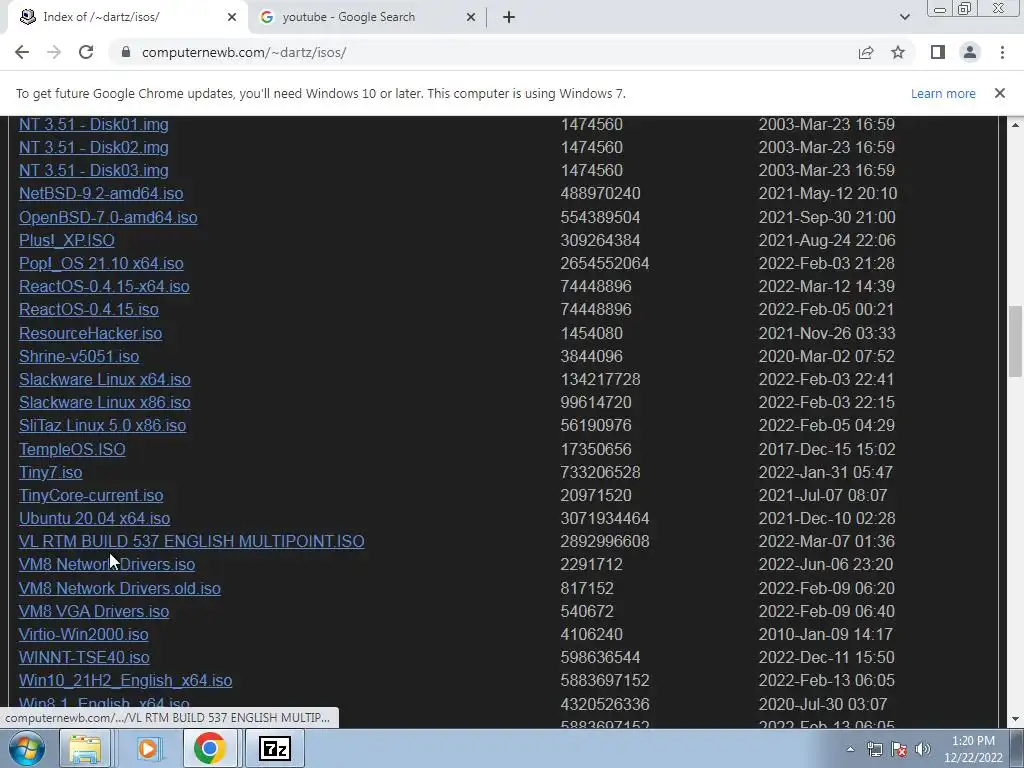Go back using the browser back arrow
Viewport: 1024px width, 768px height.
point(22,52)
